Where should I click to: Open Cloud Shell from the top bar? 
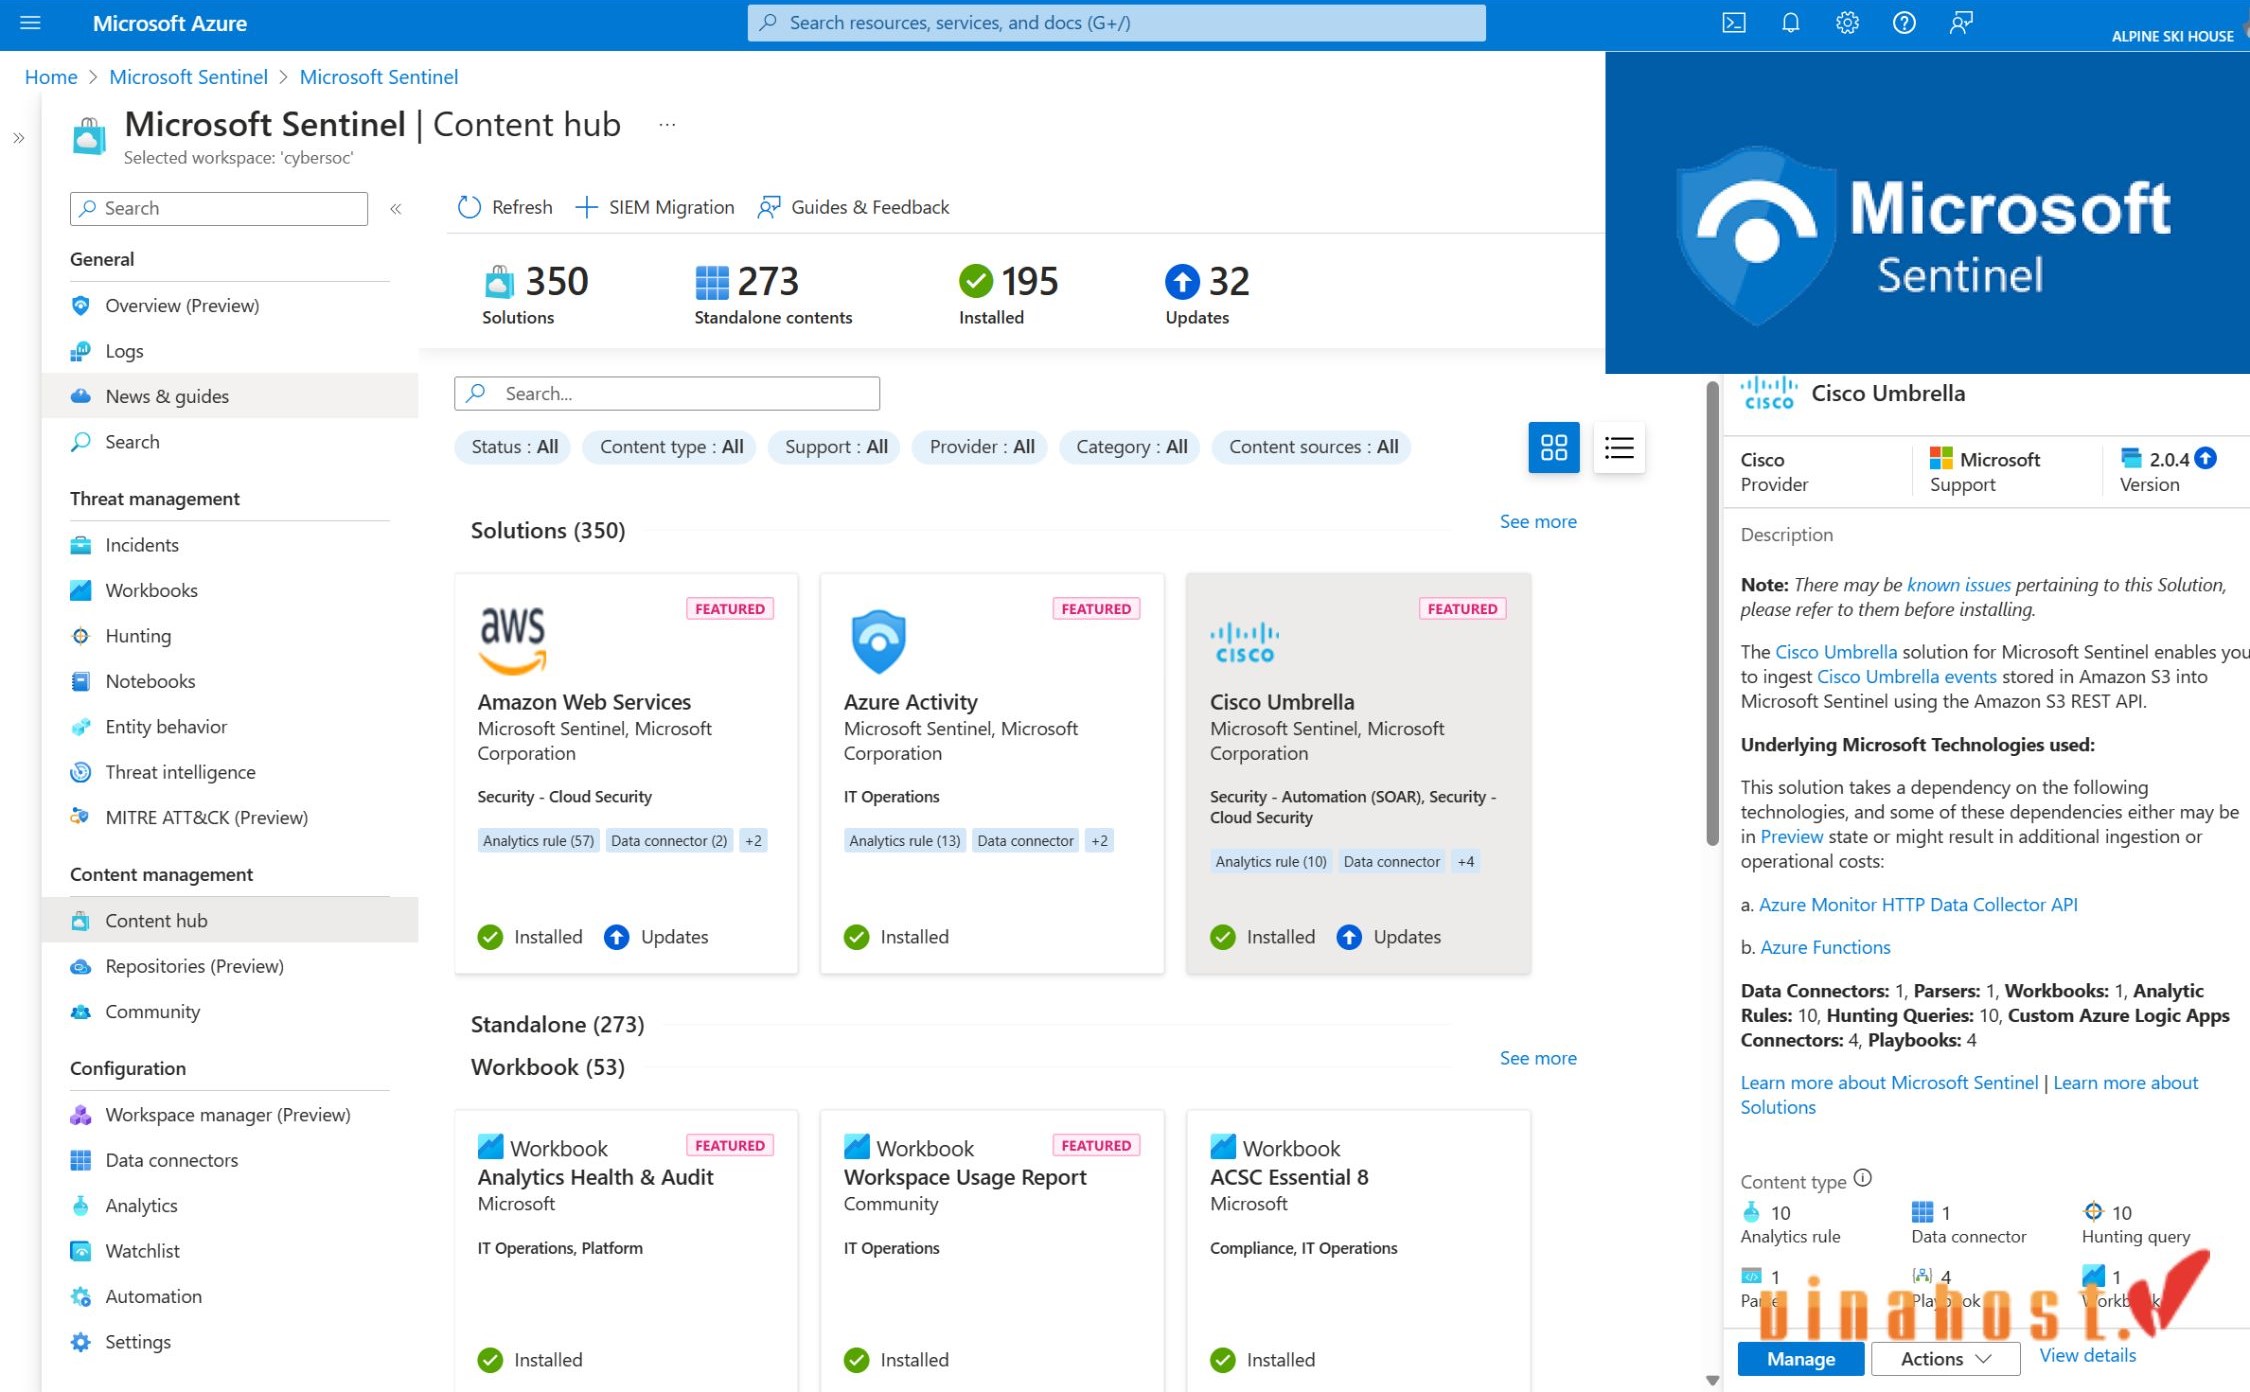(1733, 23)
